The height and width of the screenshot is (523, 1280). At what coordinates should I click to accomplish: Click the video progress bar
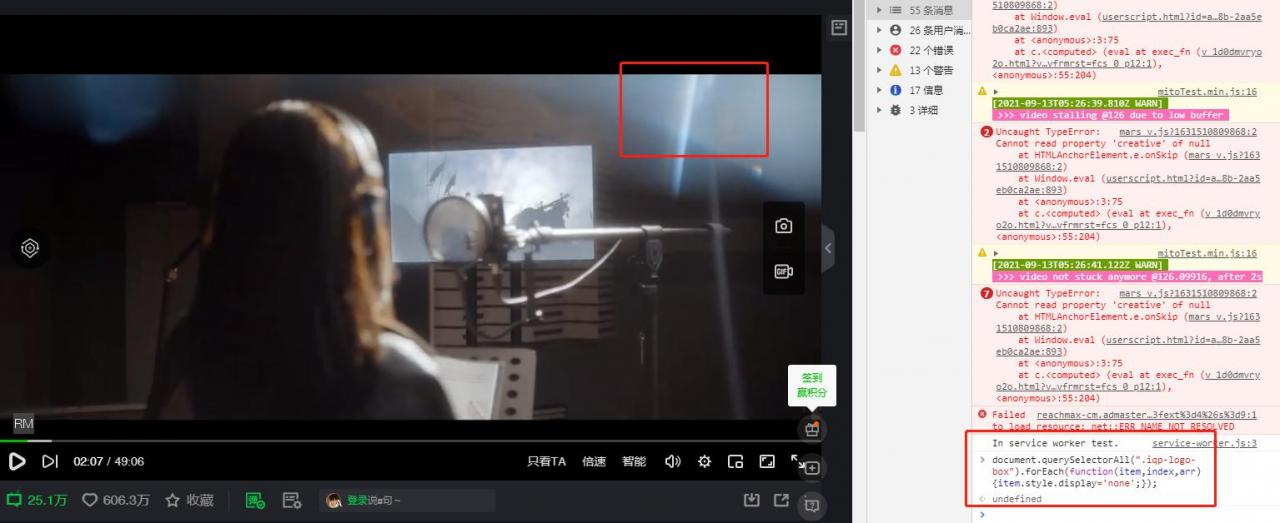tap(400, 440)
